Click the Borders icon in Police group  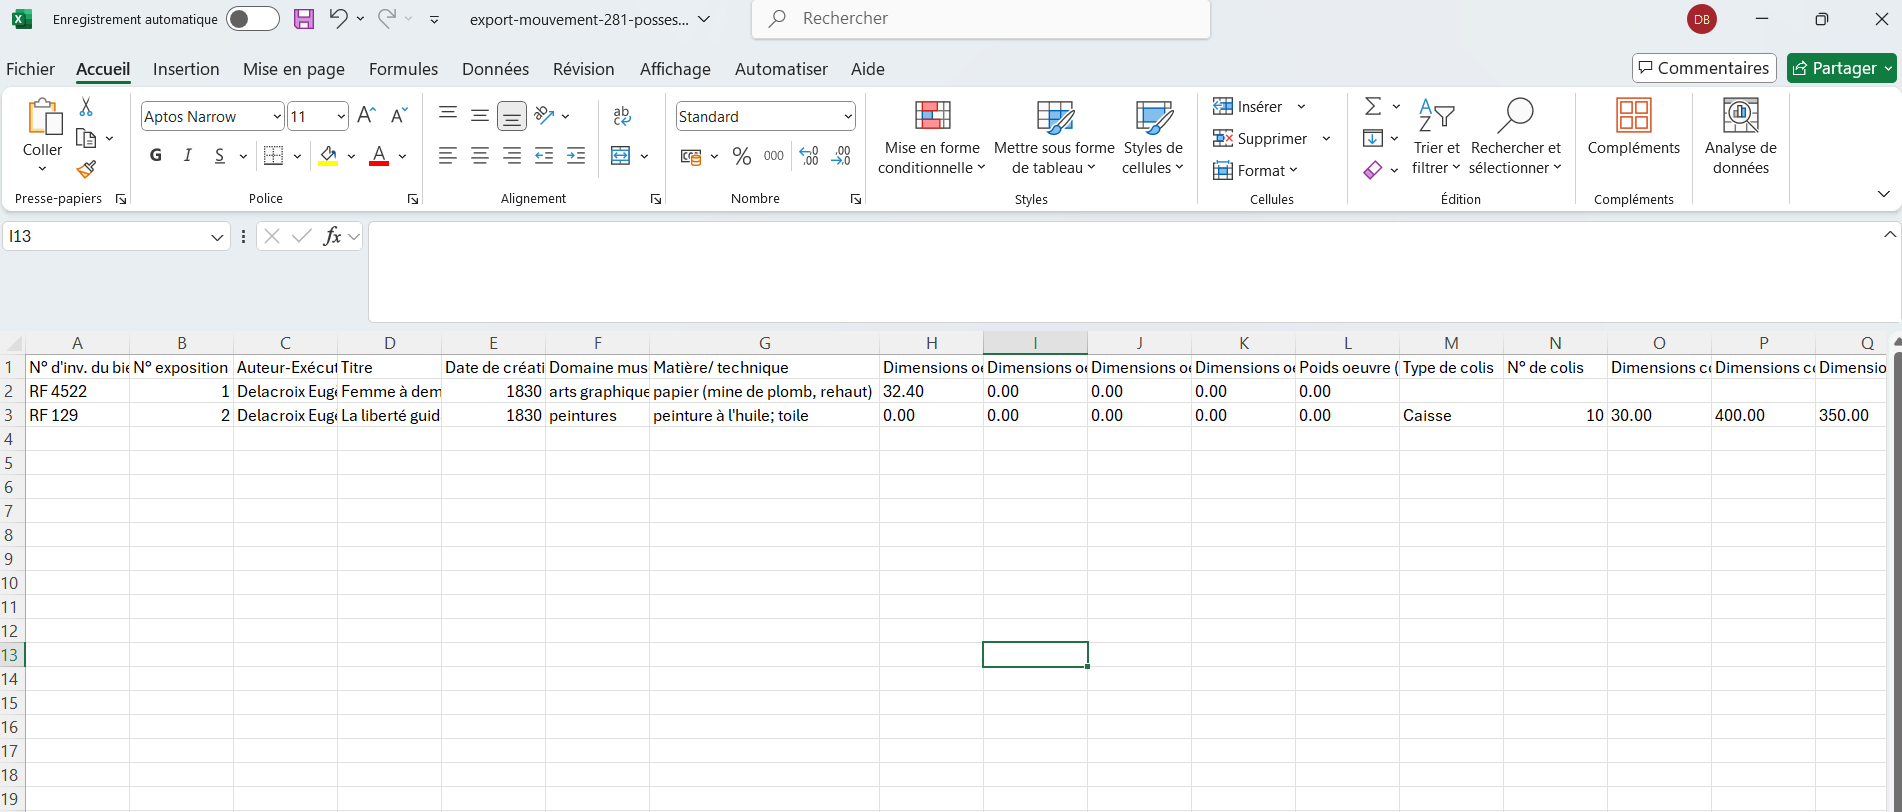tap(273, 155)
